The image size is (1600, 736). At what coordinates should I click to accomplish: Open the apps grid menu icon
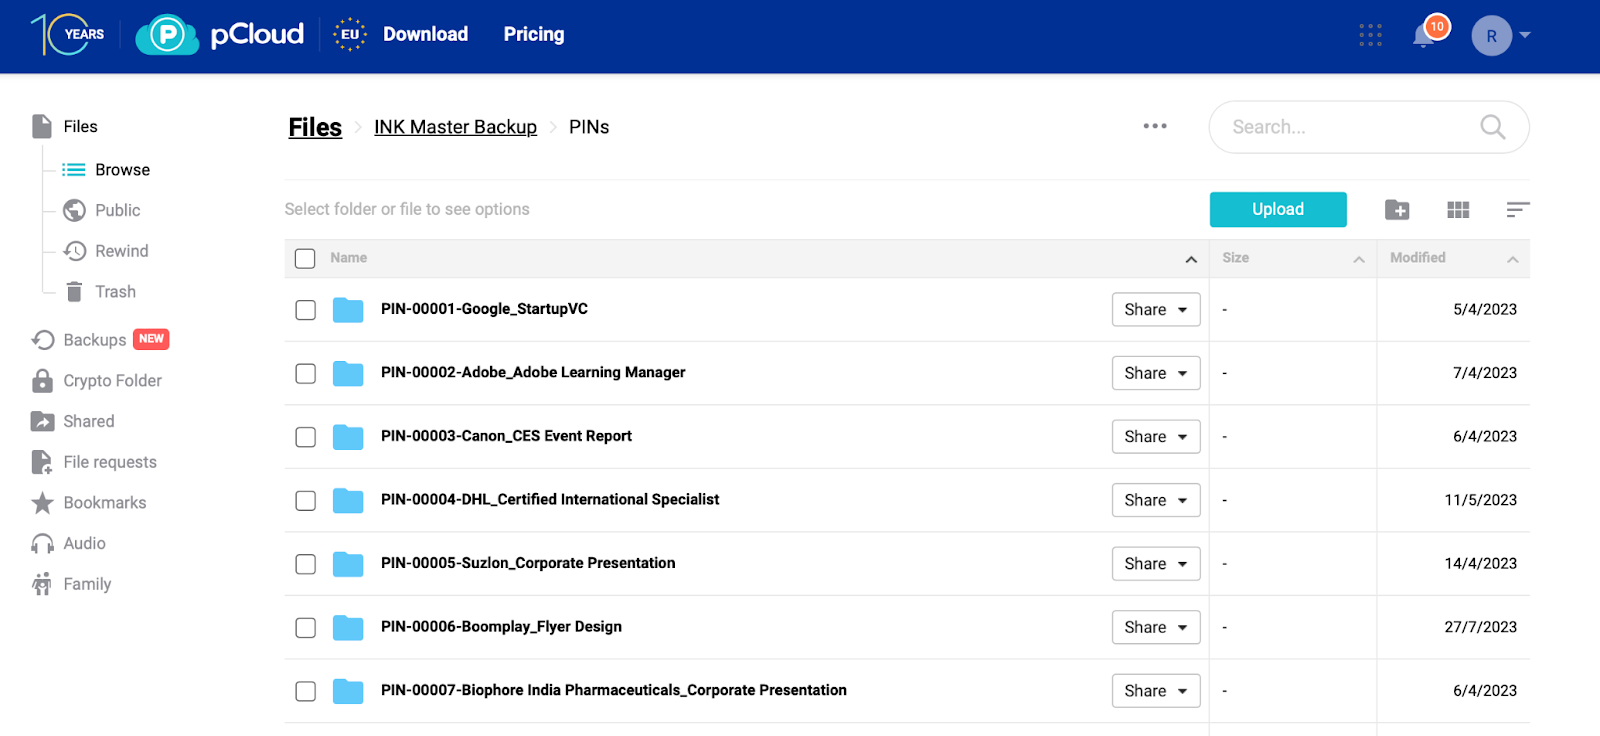(1370, 36)
